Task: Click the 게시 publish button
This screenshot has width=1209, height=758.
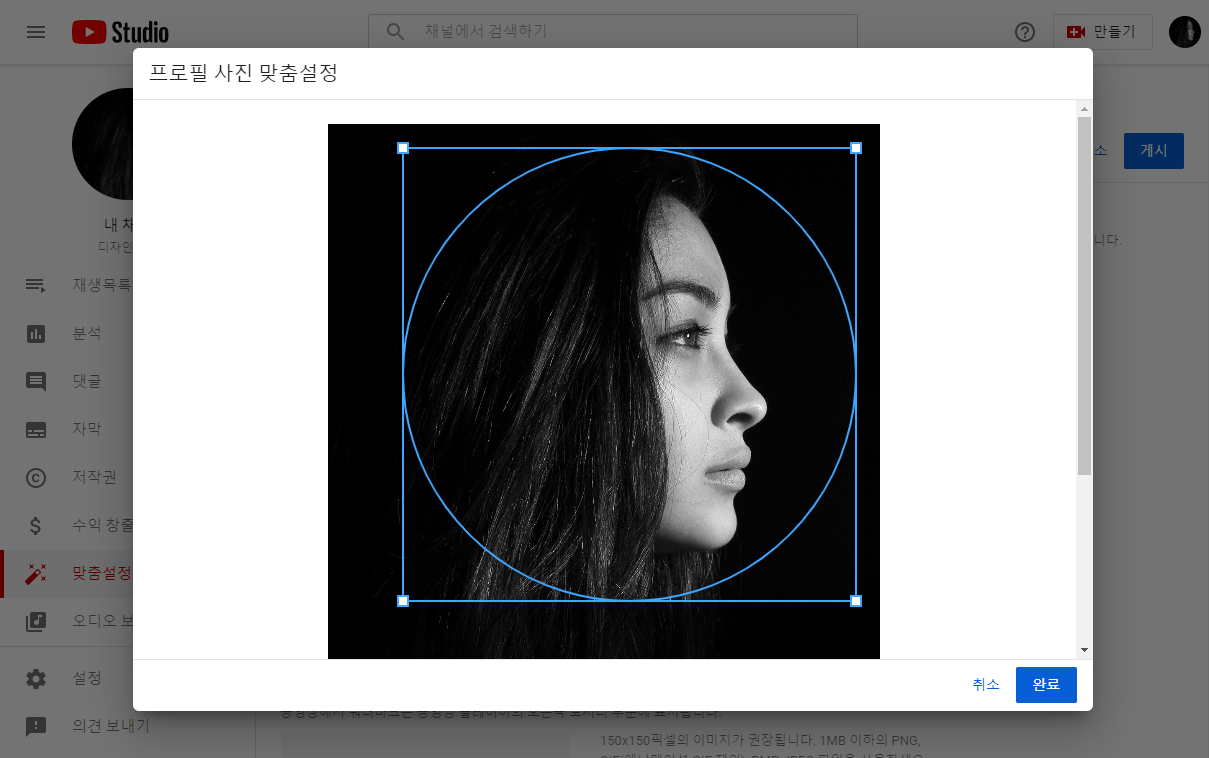Action: (x=1154, y=150)
